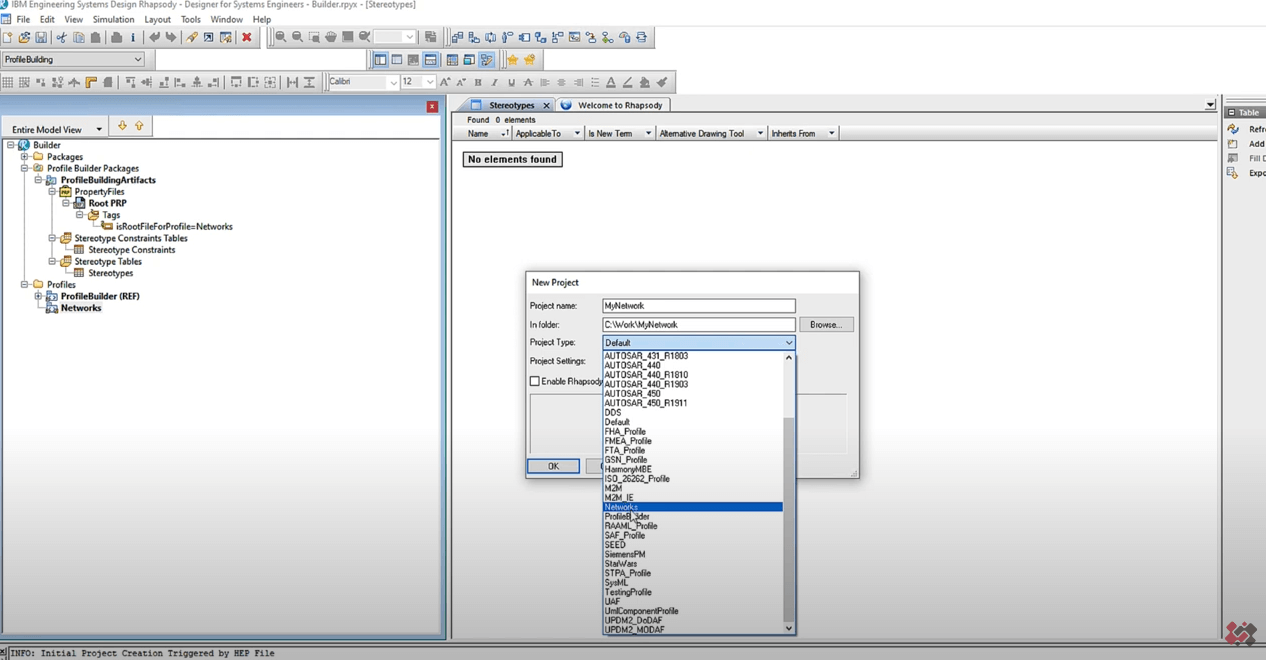Click the increase font size icon
This screenshot has width=1266, height=660.
coord(445,82)
